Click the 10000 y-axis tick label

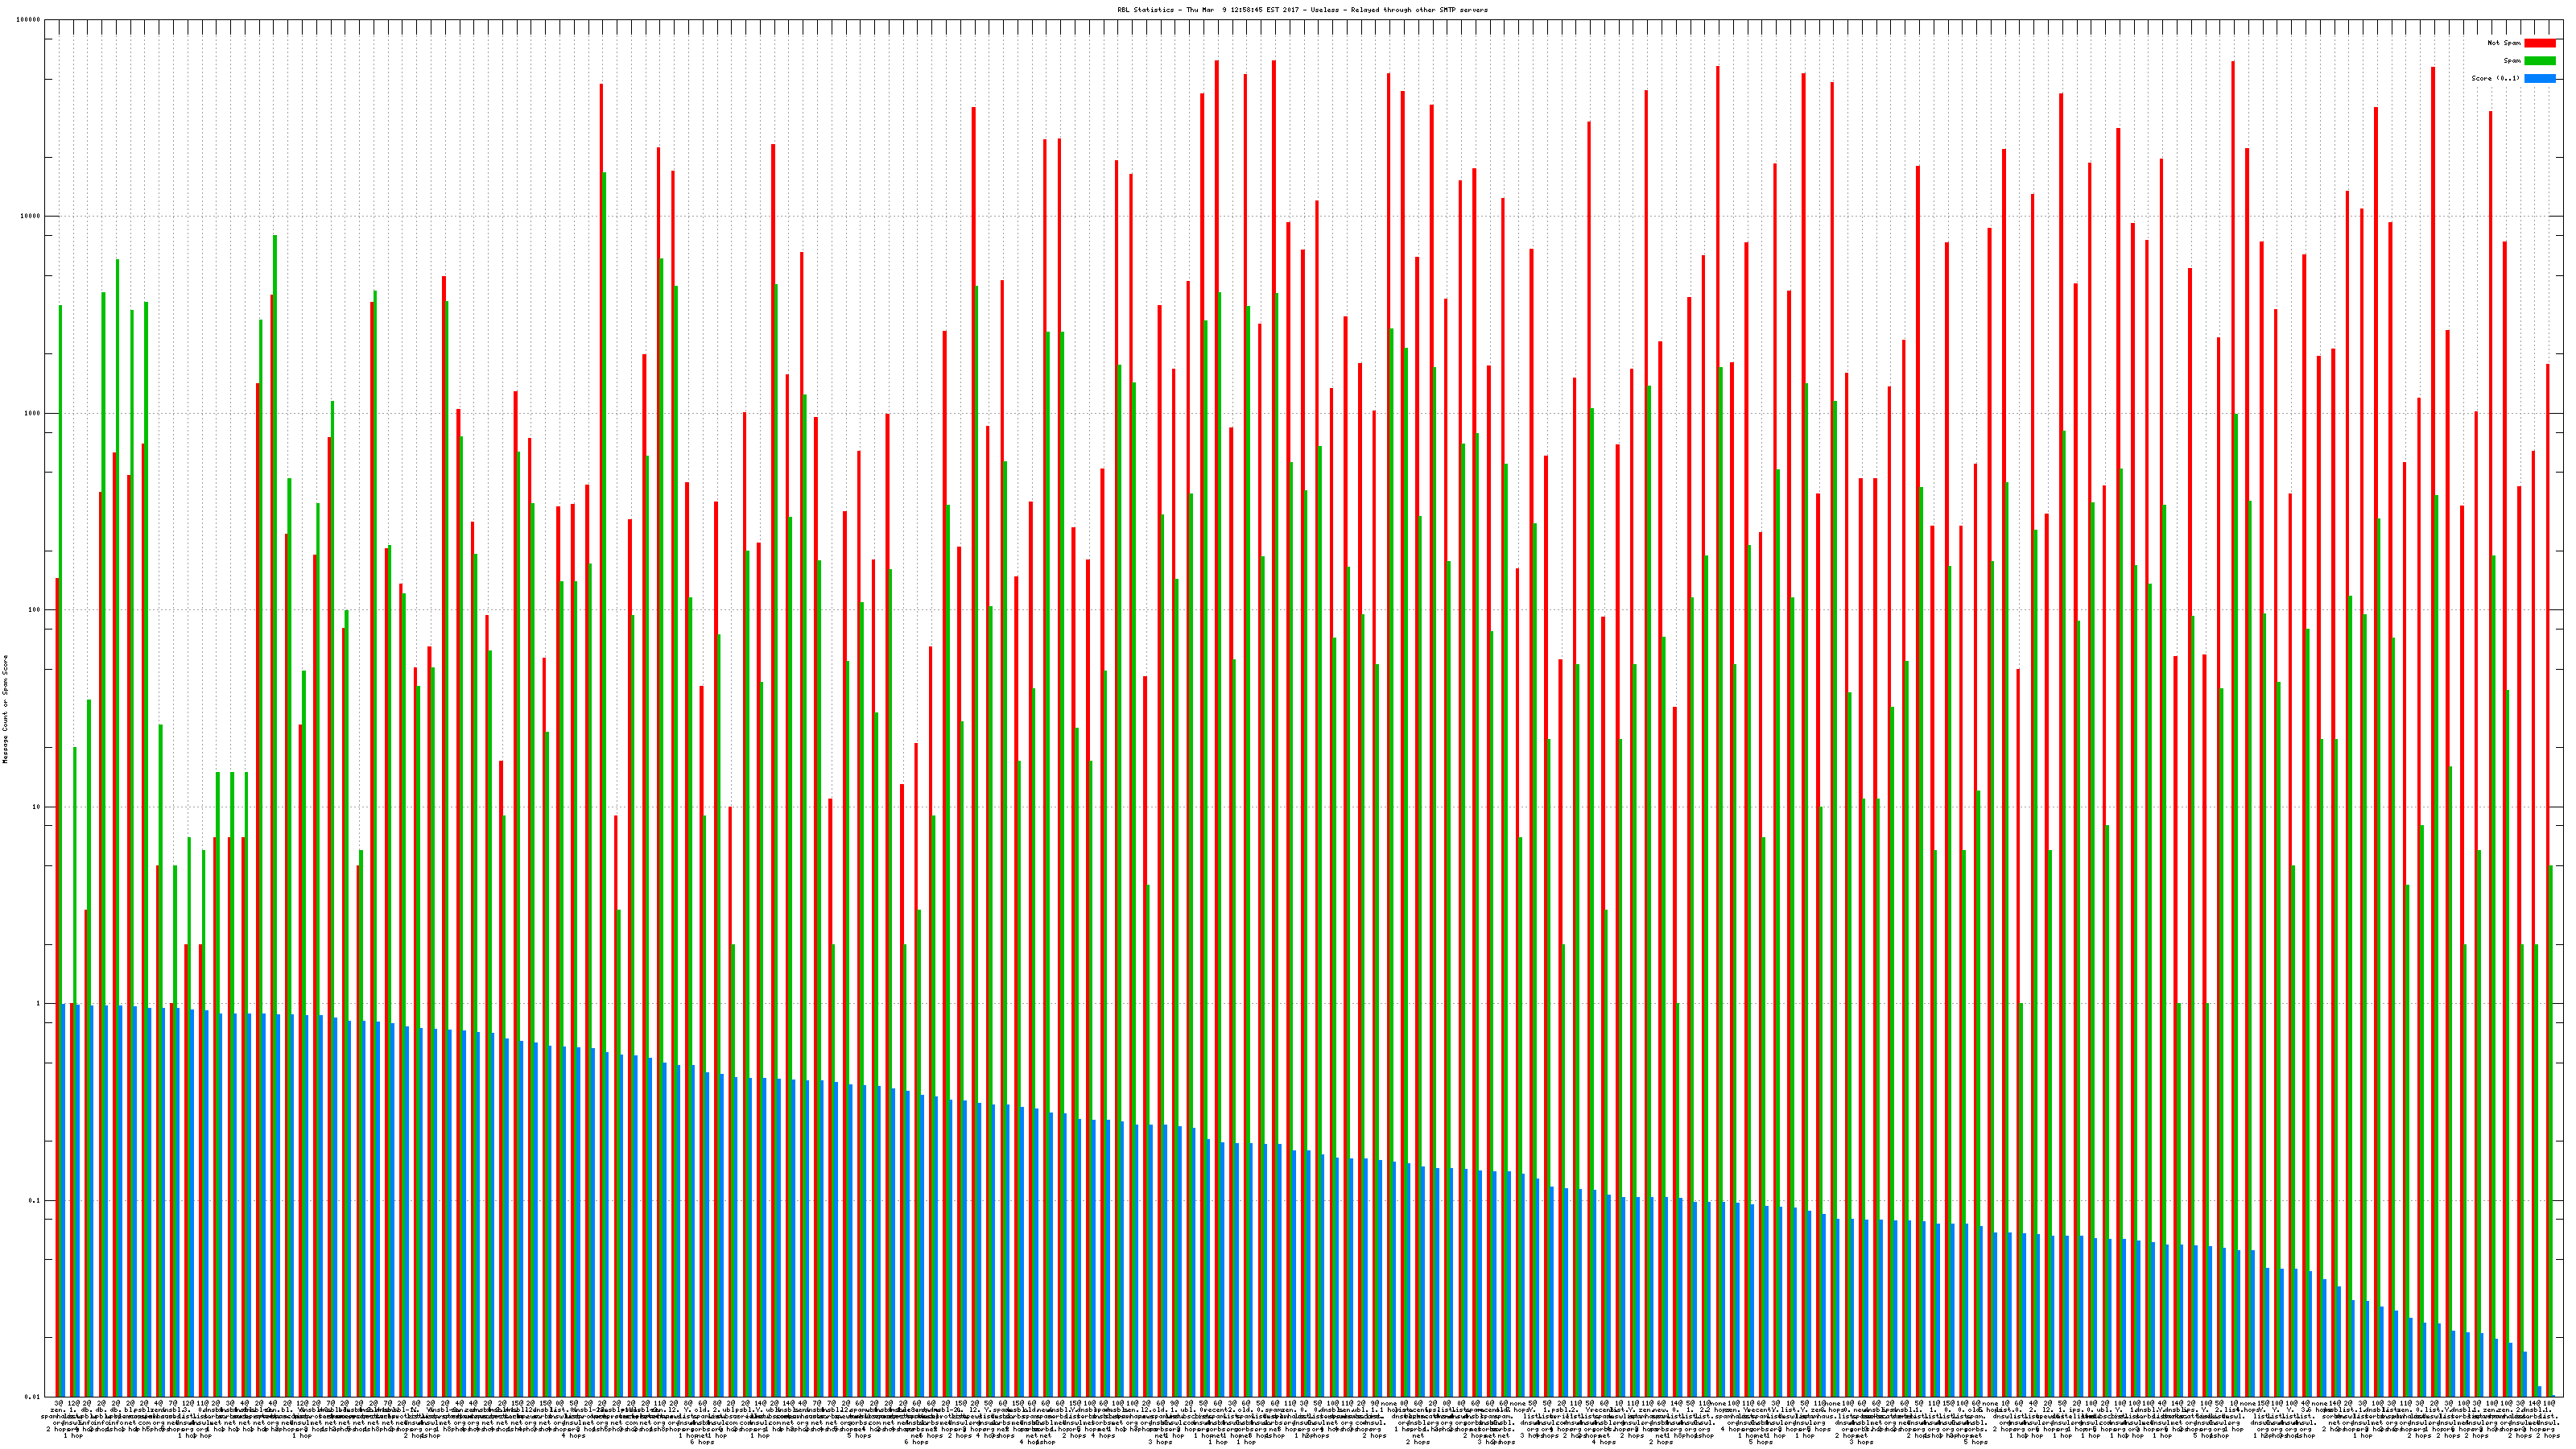point(31,217)
